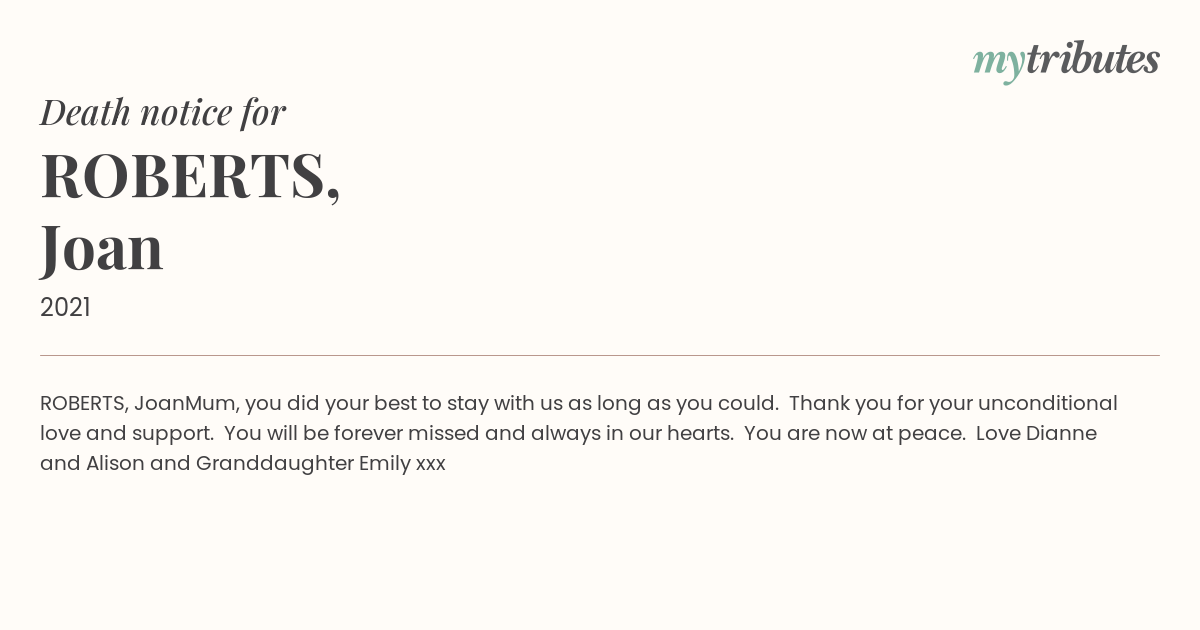The image size is (1200, 630).
Task: Click "ROBERTS, JoanMum" at start of the message
Action: [x=138, y=403]
